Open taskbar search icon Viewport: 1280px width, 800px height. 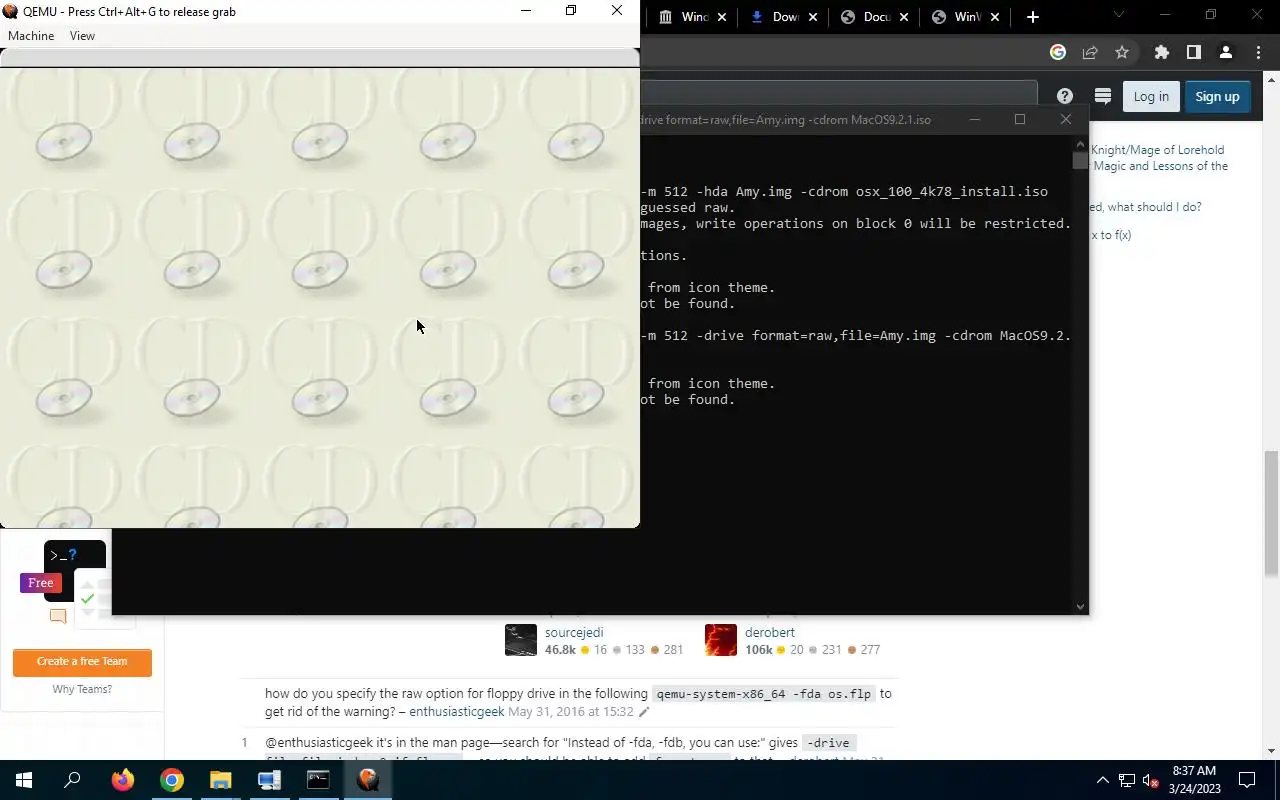click(72, 780)
